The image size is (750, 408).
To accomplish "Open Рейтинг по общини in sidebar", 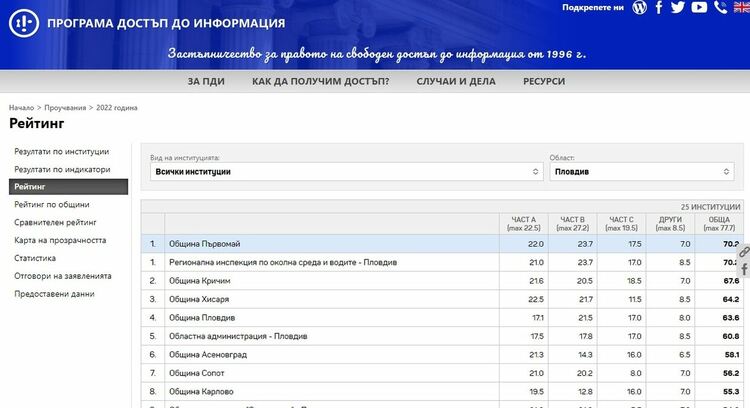I will coord(52,205).
